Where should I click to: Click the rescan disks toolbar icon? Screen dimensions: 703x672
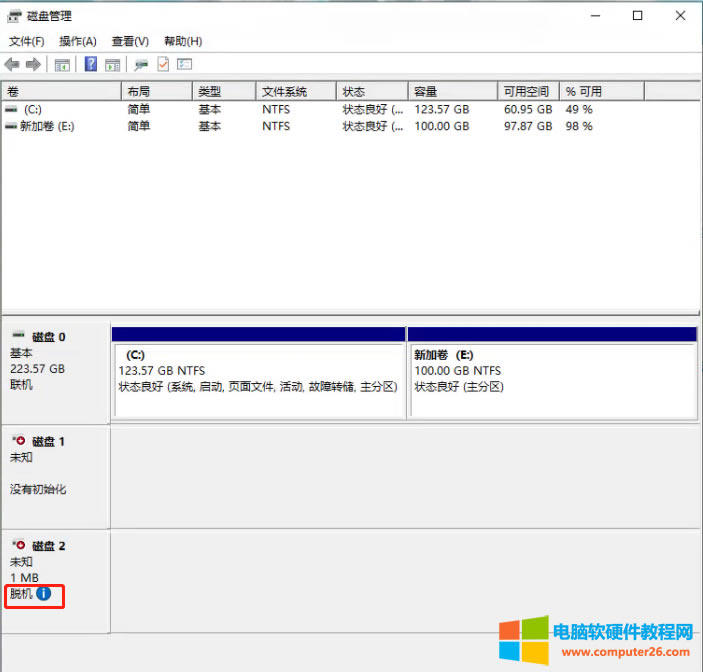click(141, 64)
